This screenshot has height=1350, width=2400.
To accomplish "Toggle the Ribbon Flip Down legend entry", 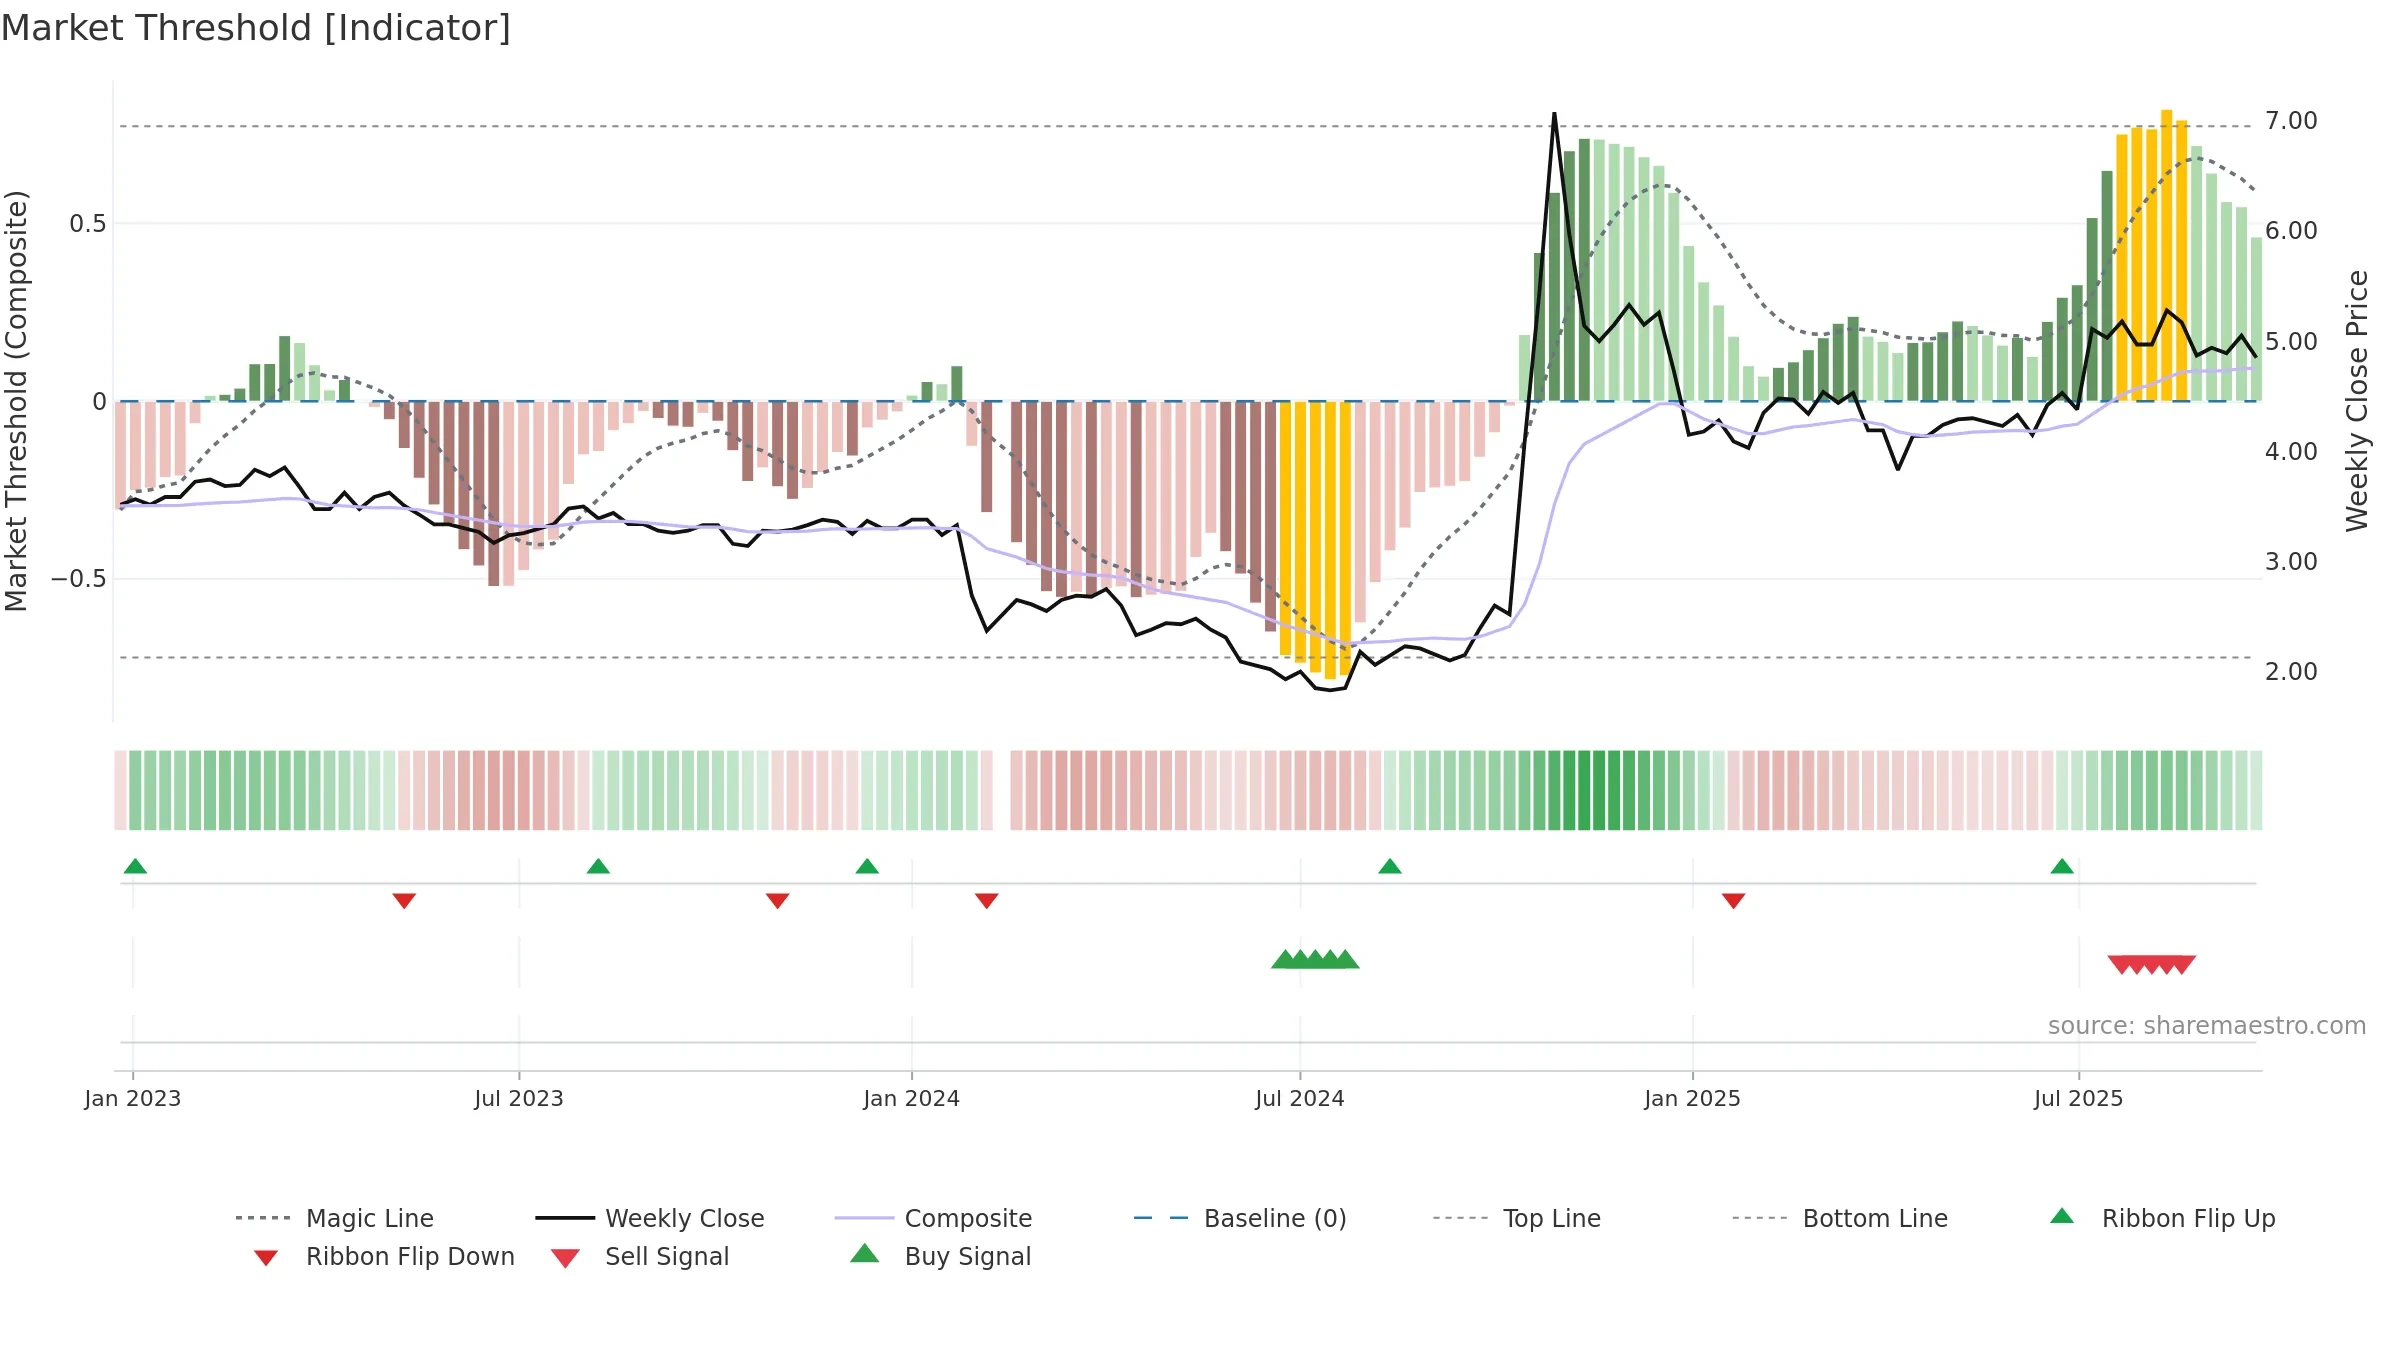I will (x=383, y=1256).
